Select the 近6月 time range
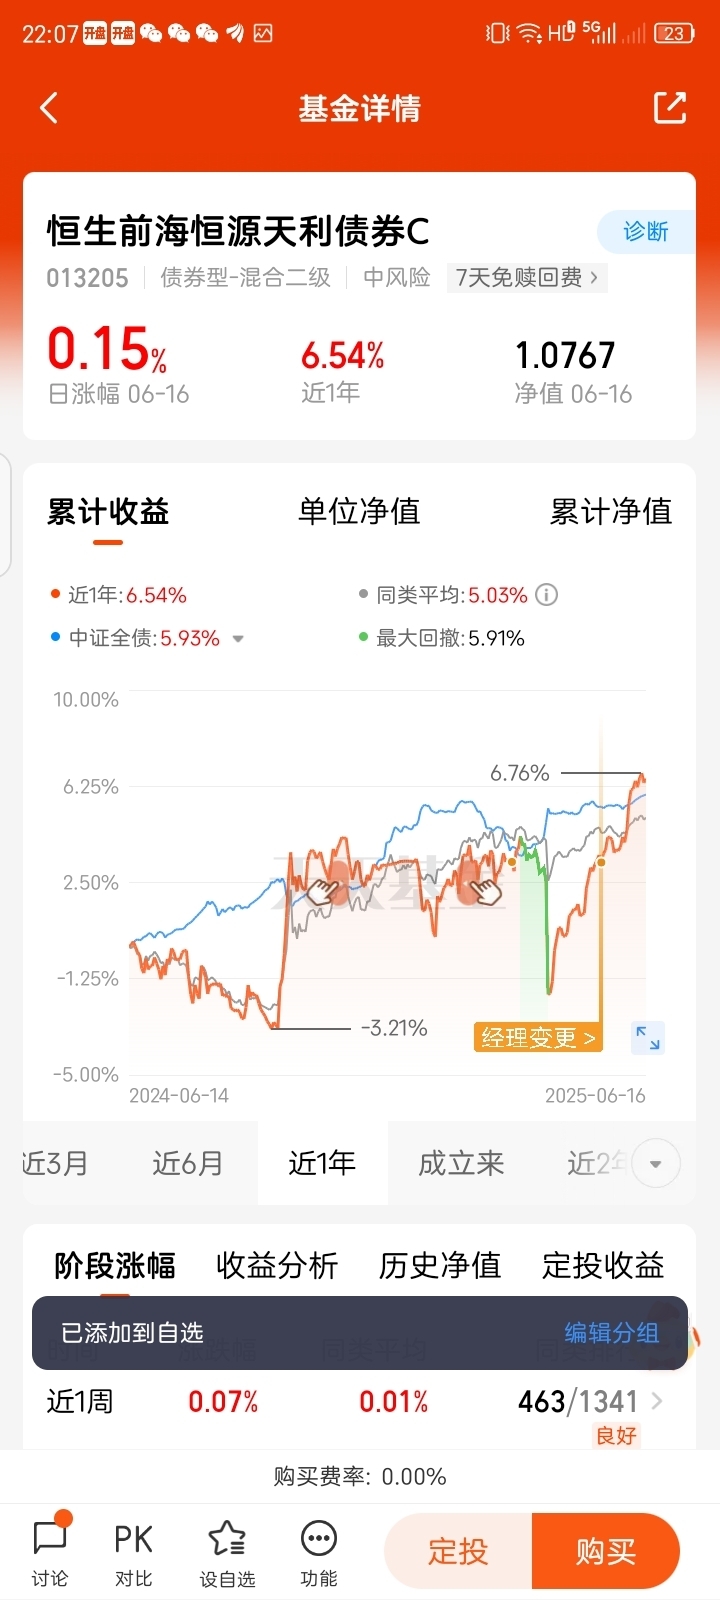720x1600 pixels. click(187, 1163)
